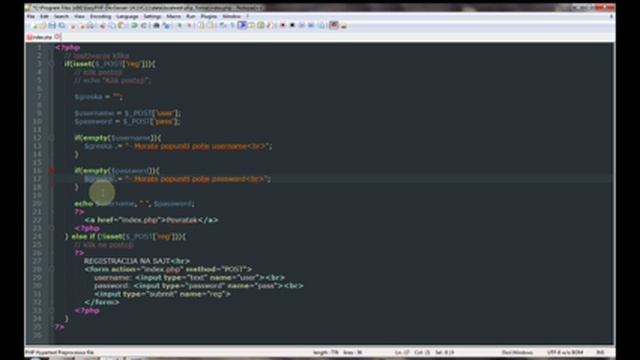Click the if(empty($username)) statement on line 12
Screen dimensions: 640x360
tap(118, 138)
